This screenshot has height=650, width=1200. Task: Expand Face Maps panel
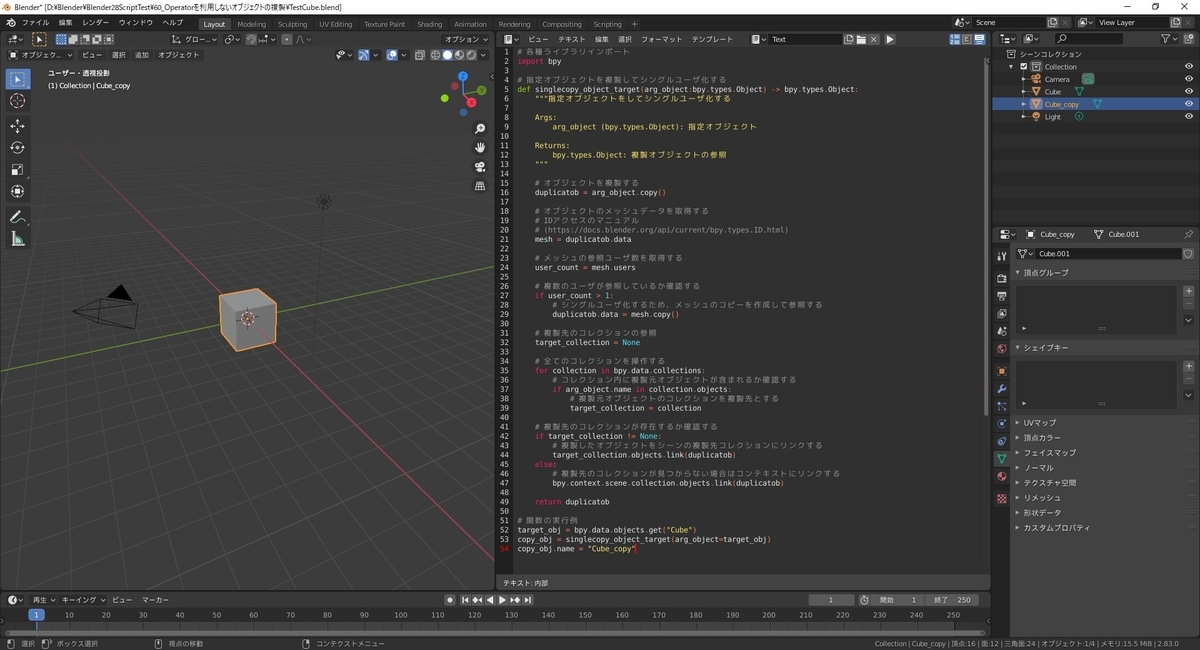coord(1049,453)
